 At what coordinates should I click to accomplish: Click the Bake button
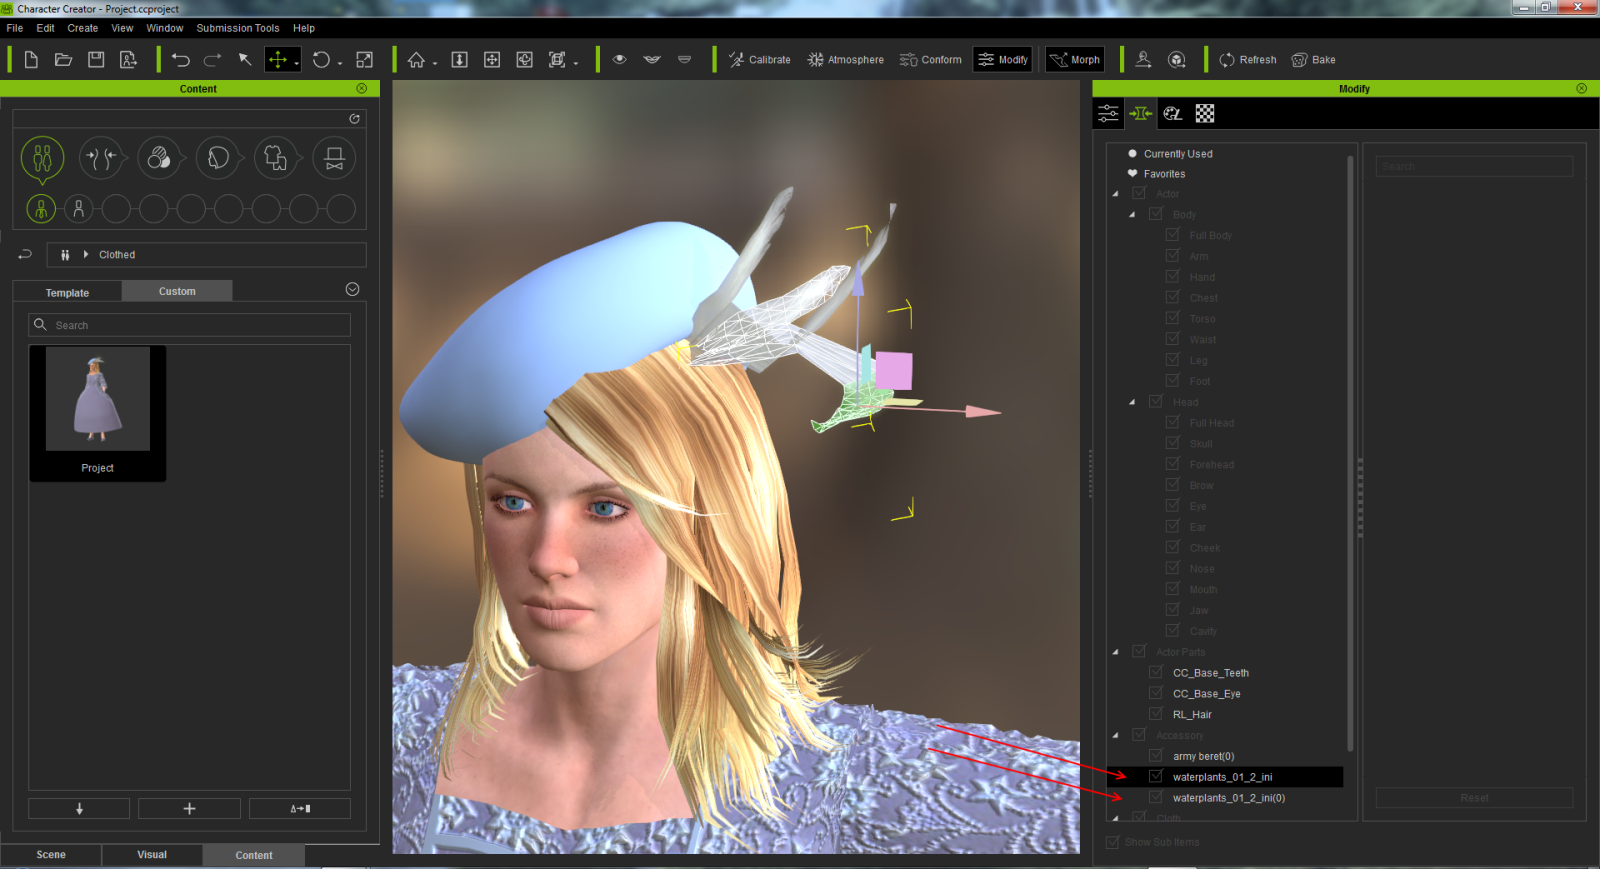tap(1314, 60)
